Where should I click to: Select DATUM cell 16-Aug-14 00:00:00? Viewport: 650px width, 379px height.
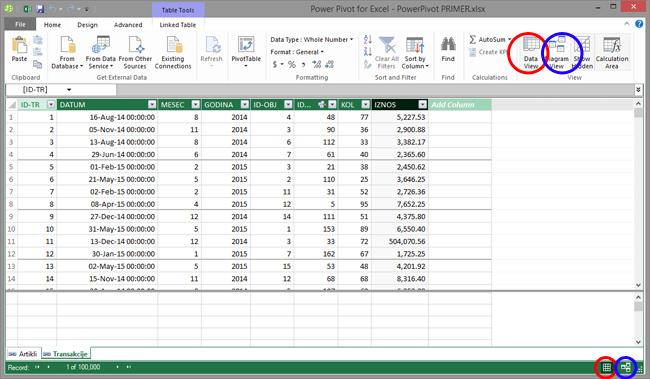107,117
